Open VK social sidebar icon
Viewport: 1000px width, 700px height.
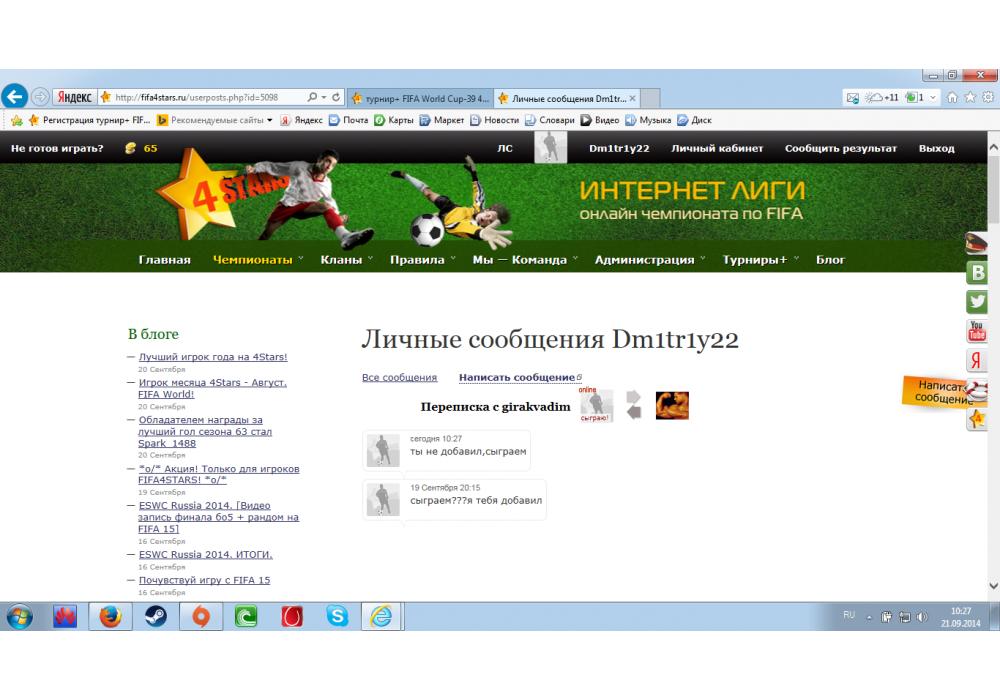977,273
